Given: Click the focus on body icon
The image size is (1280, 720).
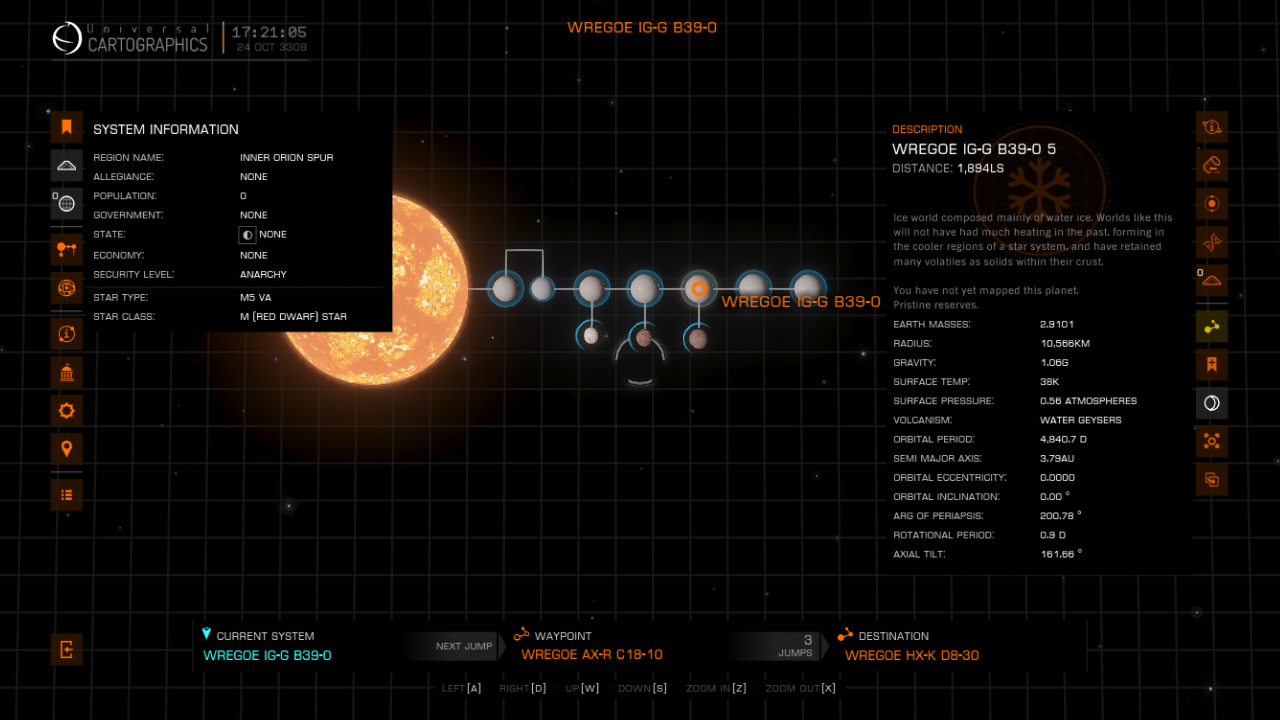Looking at the screenshot, I should pyautogui.click(x=1212, y=441).
